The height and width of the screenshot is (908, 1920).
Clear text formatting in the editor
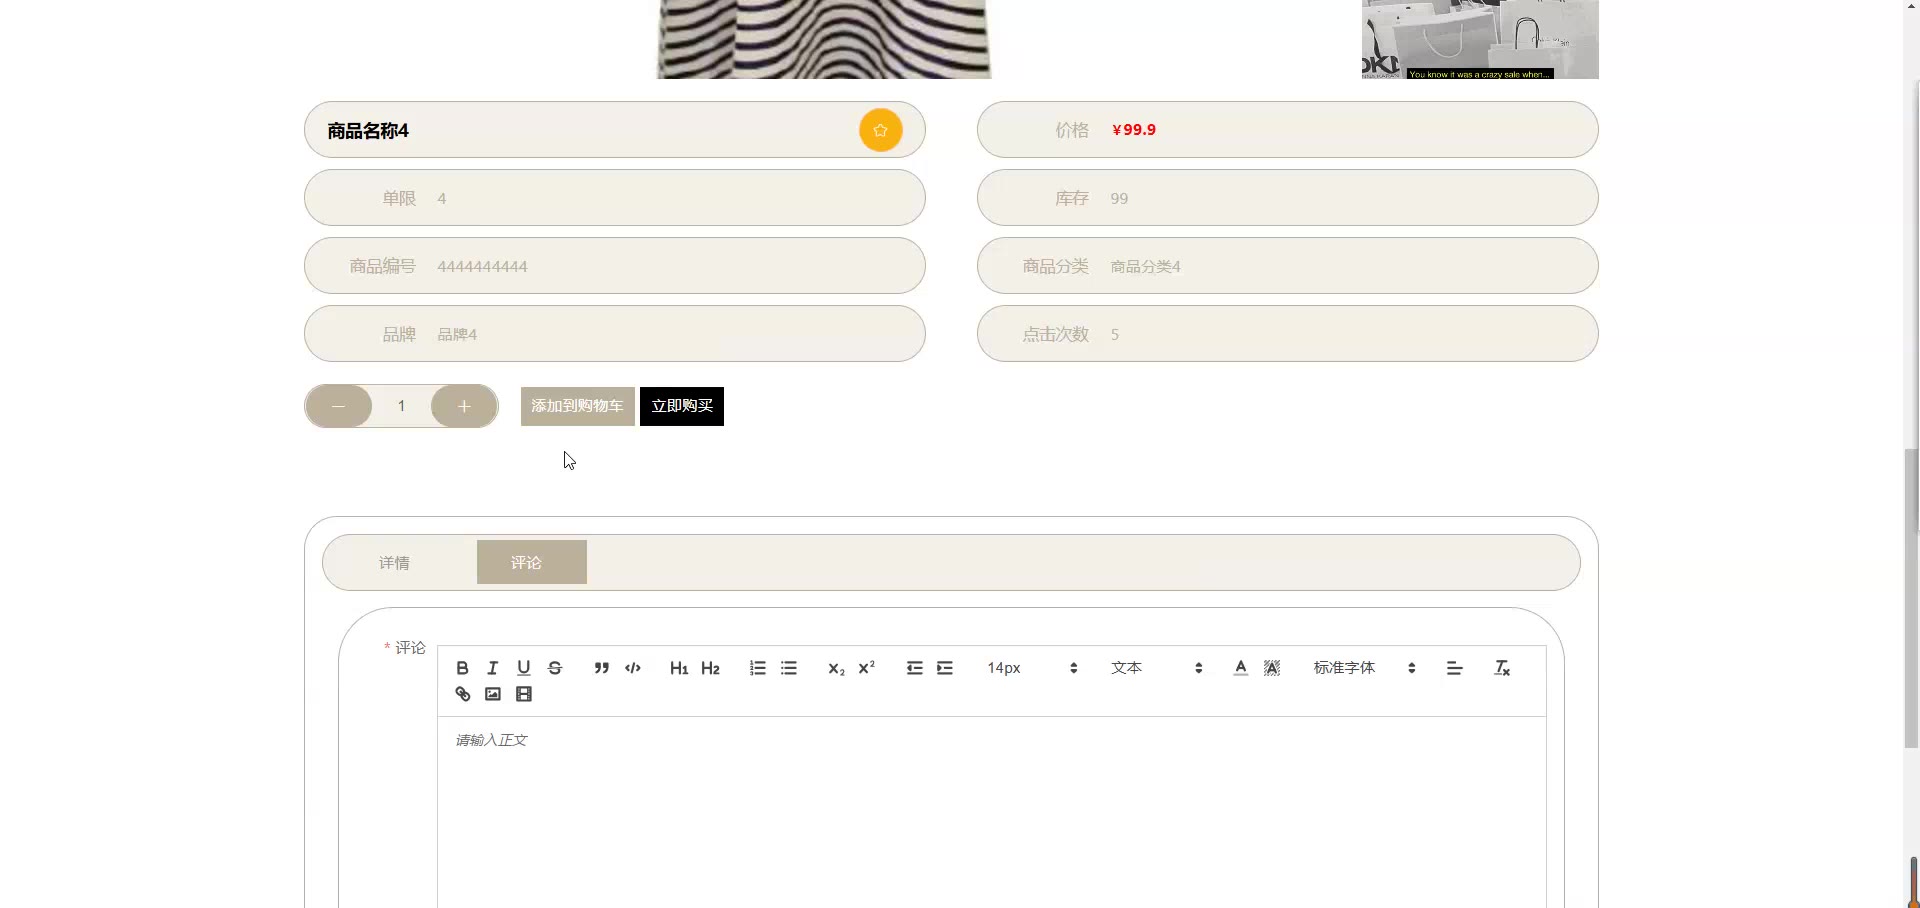1502,668
